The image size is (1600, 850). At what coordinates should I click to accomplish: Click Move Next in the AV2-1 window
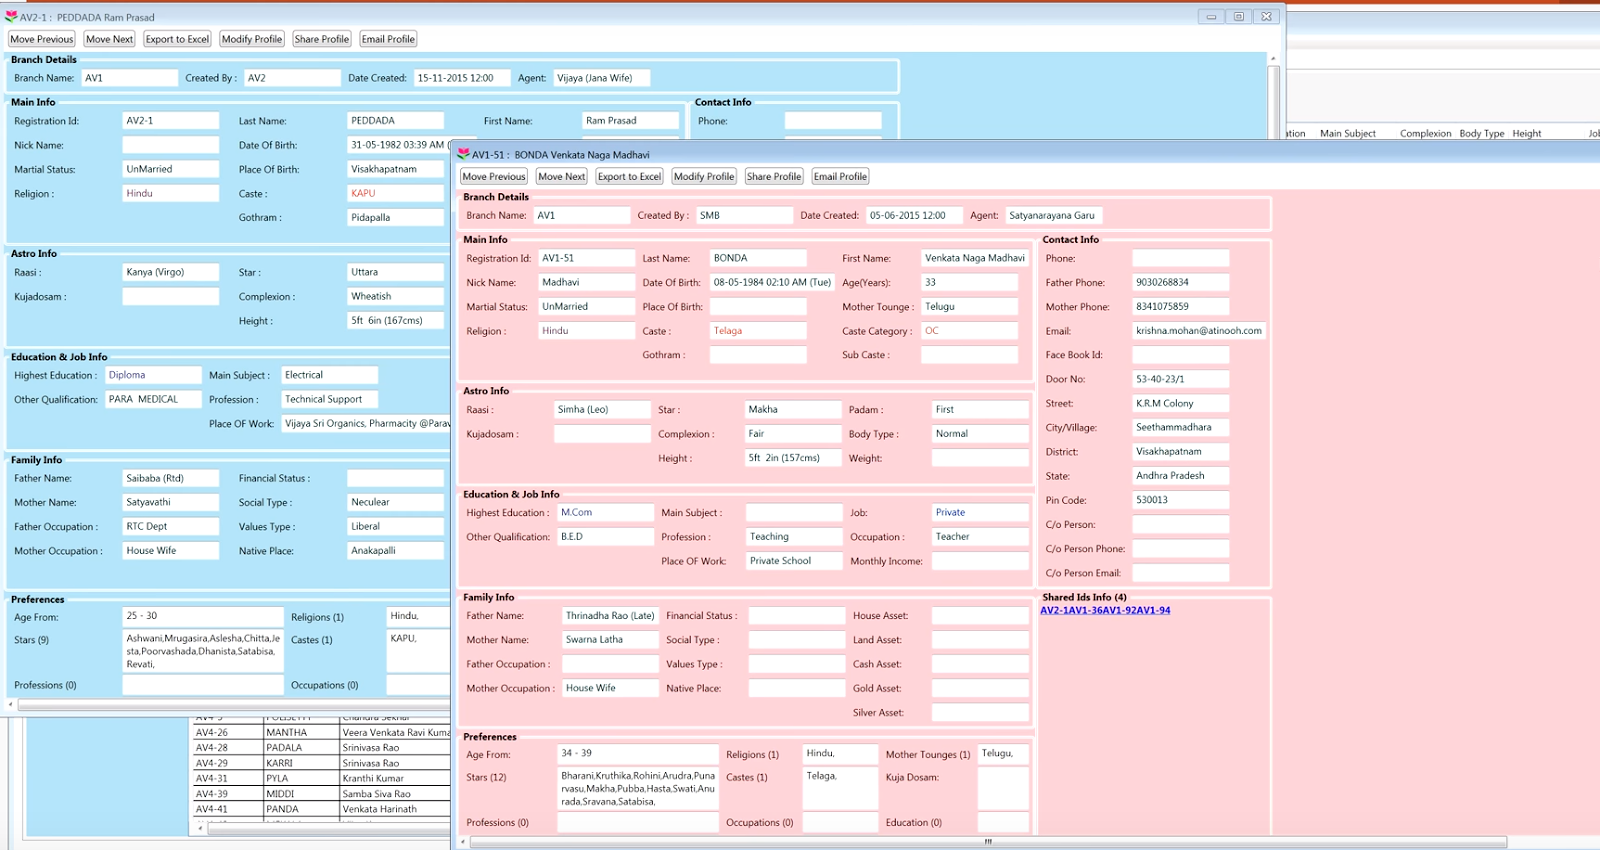pyautogui.click(x=109, y=39)
